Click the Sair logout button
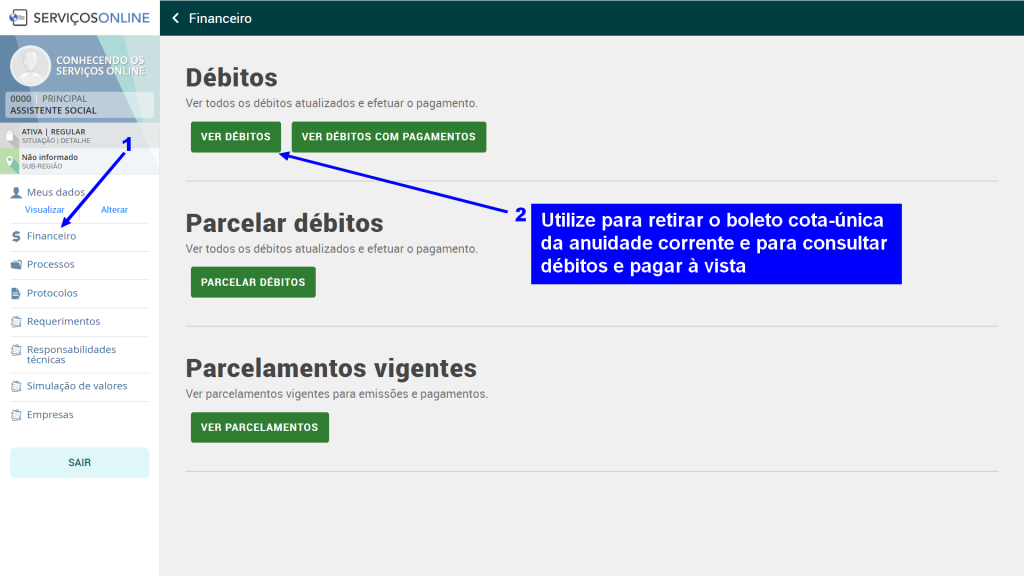Screen dimensions: 1024x576 tap(79, 463)
